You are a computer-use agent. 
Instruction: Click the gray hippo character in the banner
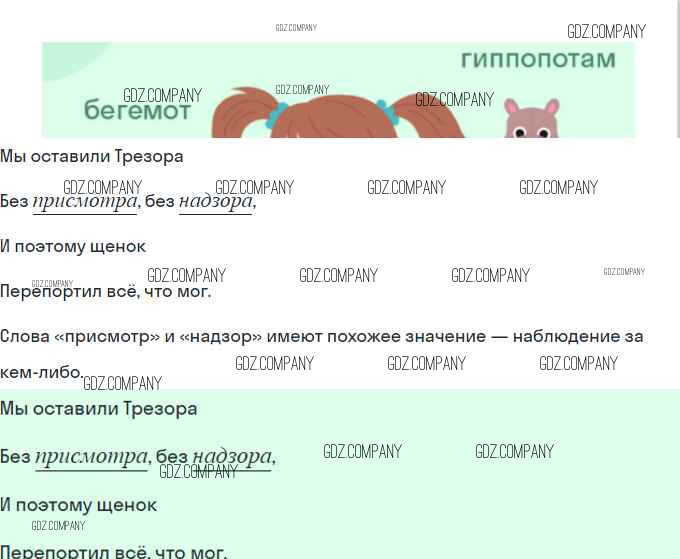(530, 120)
